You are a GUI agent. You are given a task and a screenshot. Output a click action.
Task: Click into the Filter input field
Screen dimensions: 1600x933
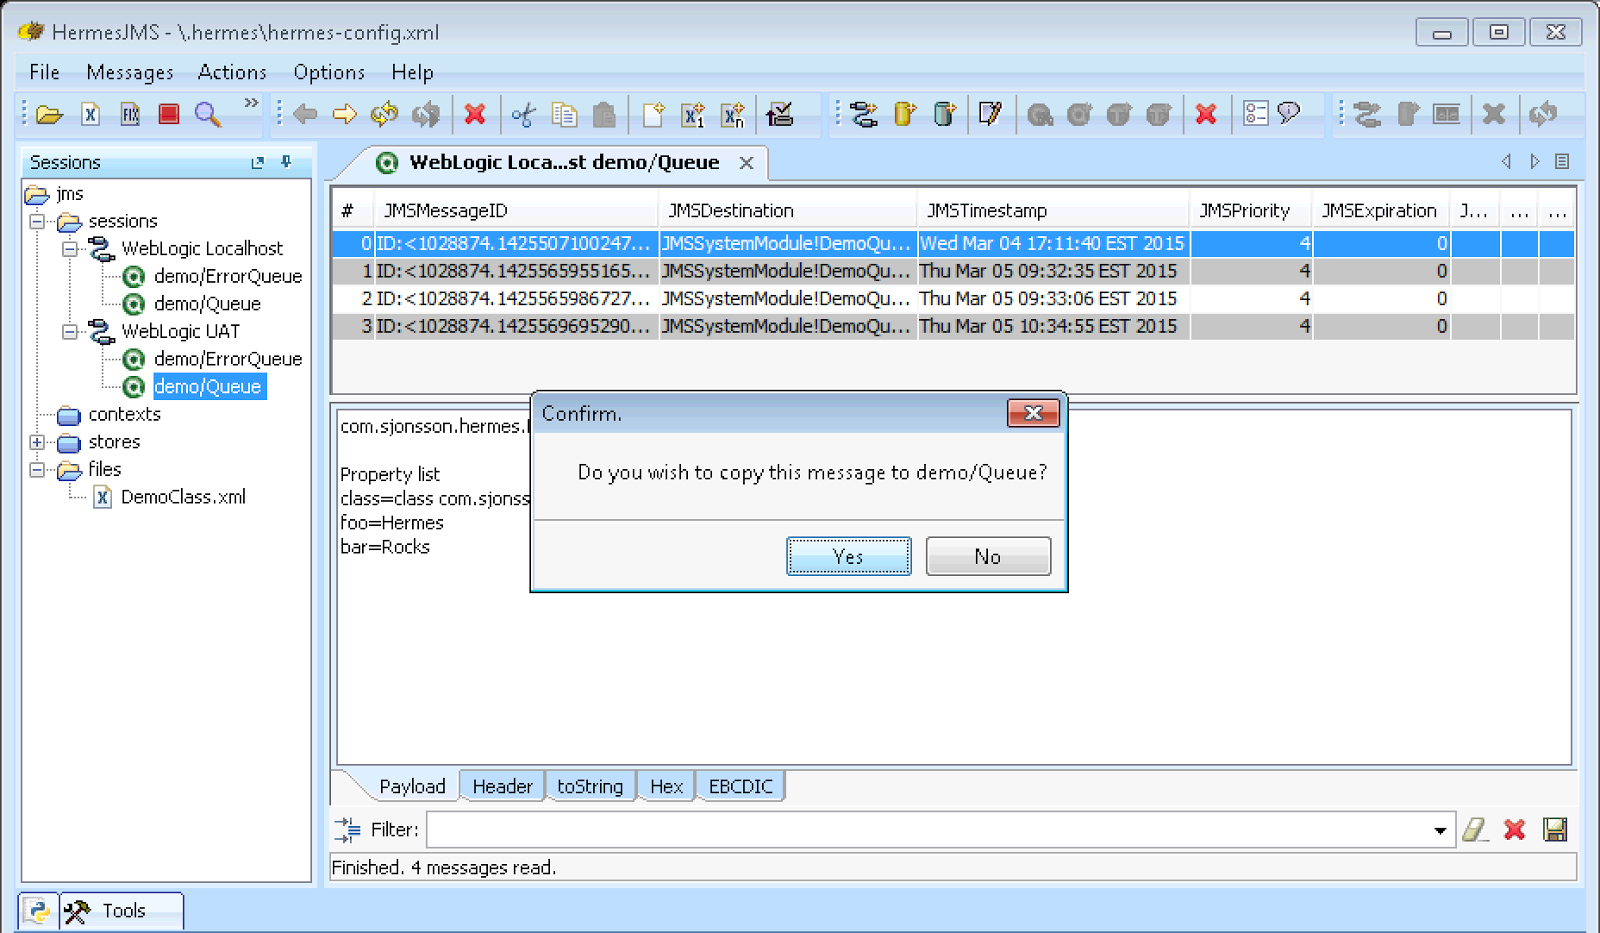928,830
